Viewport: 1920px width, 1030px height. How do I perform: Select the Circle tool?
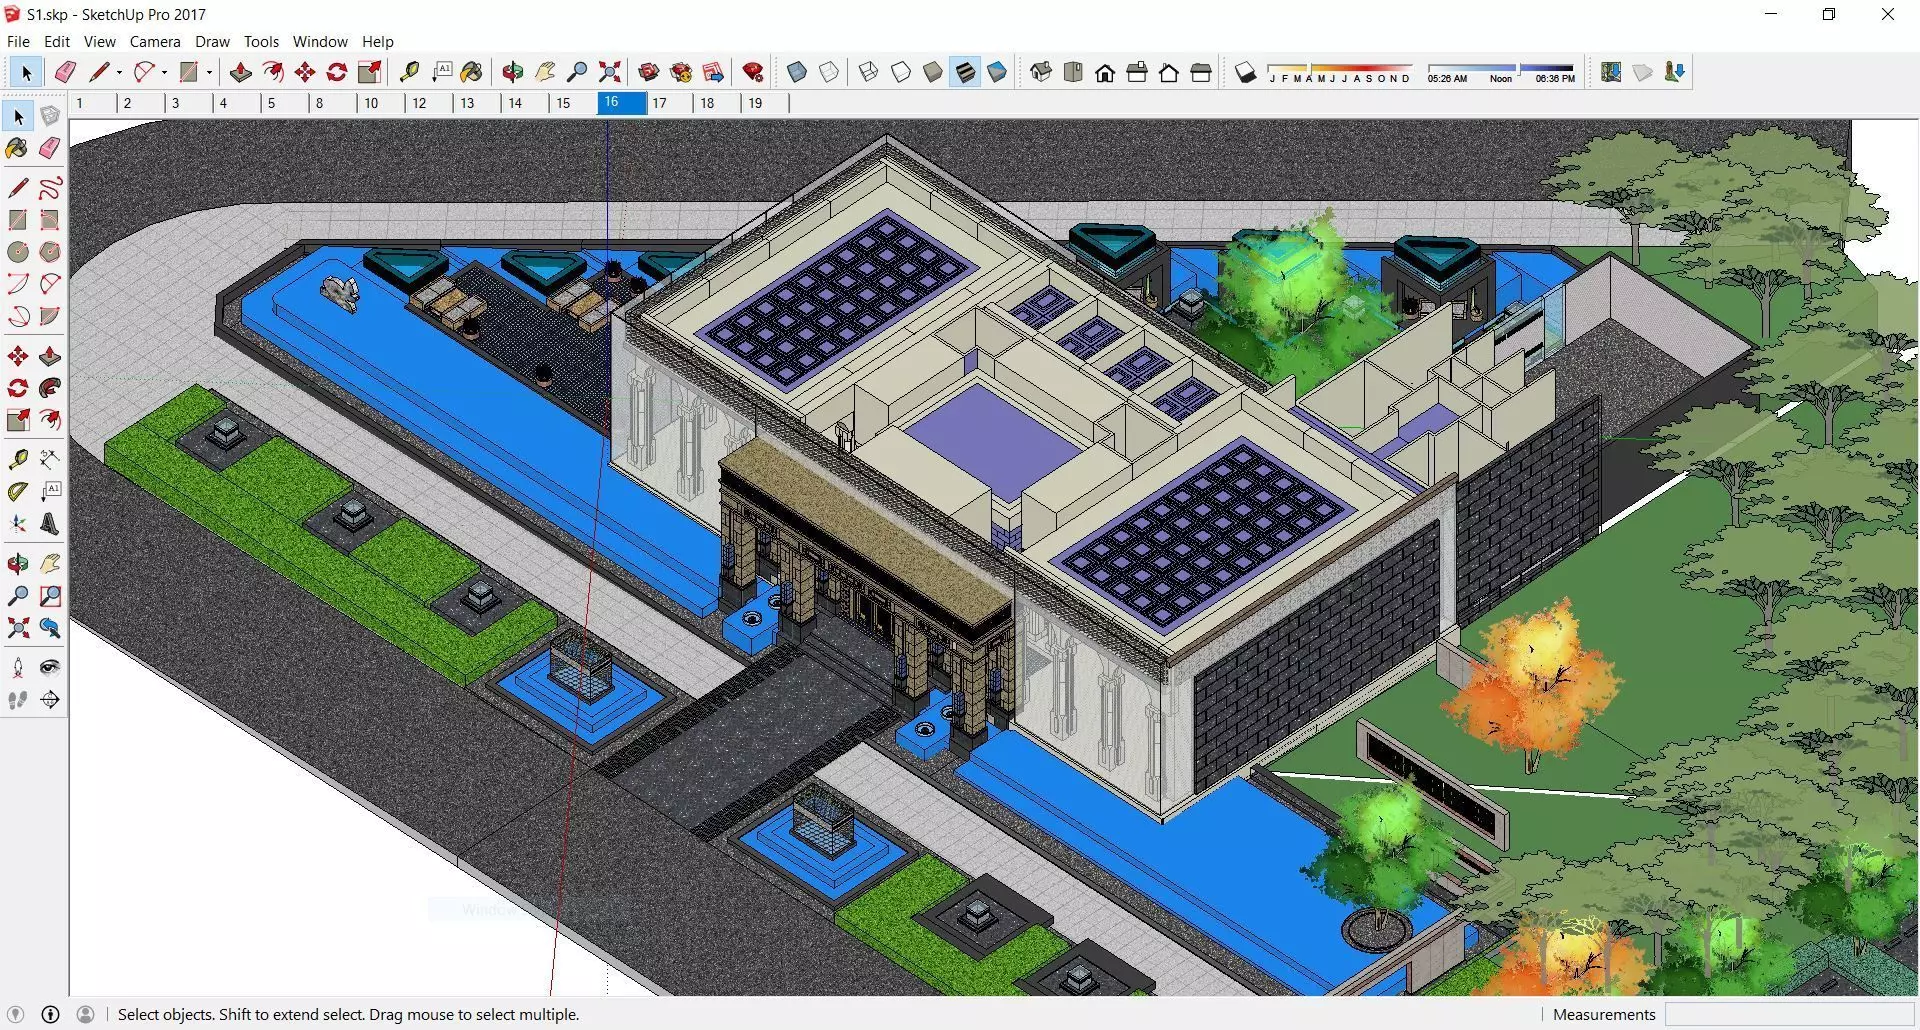tap(18, 252)
